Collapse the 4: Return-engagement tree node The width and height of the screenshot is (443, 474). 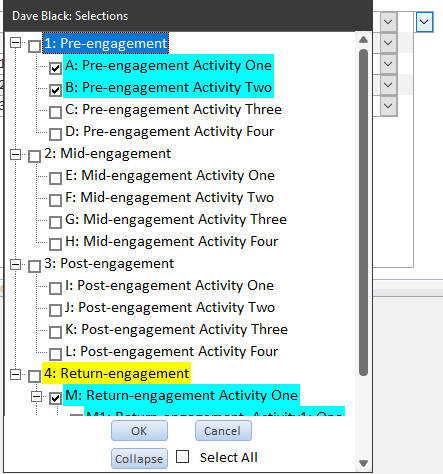click(x=15, y=374)
